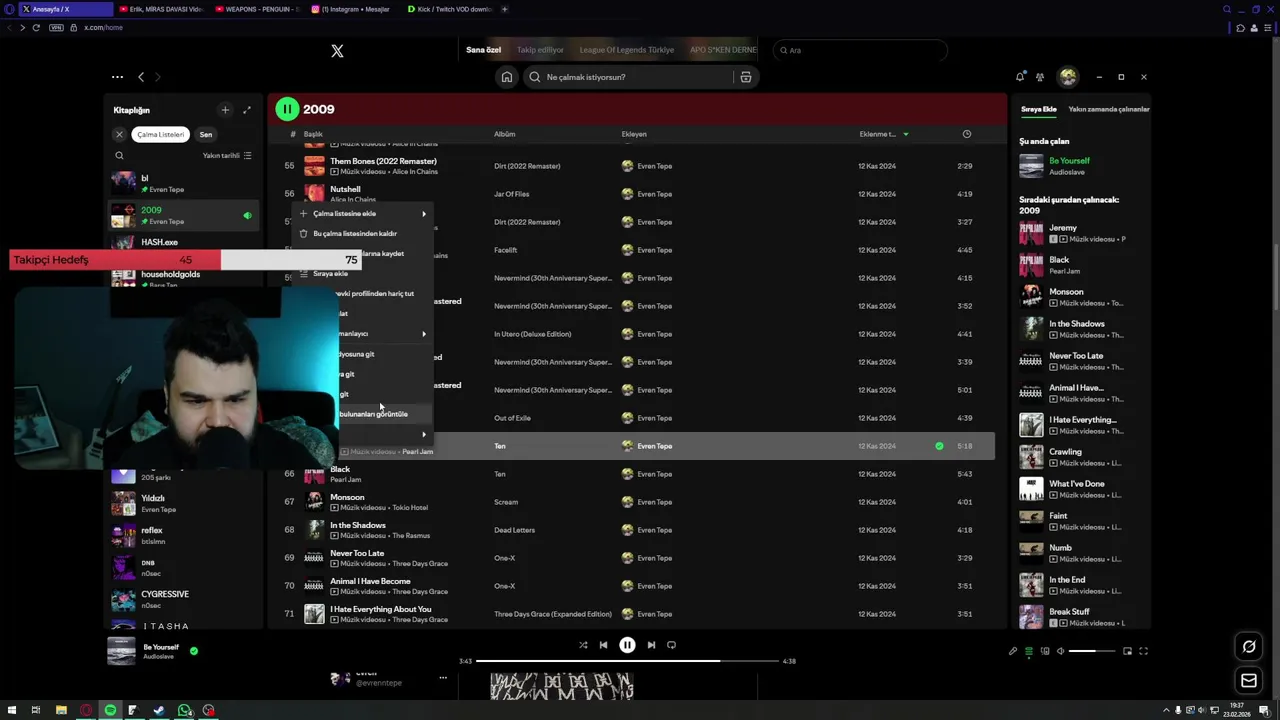The width and height of the screenshot is (1280, 720).
Task: Toggle lyrics microphone icon
Action: coord(1012,651)
